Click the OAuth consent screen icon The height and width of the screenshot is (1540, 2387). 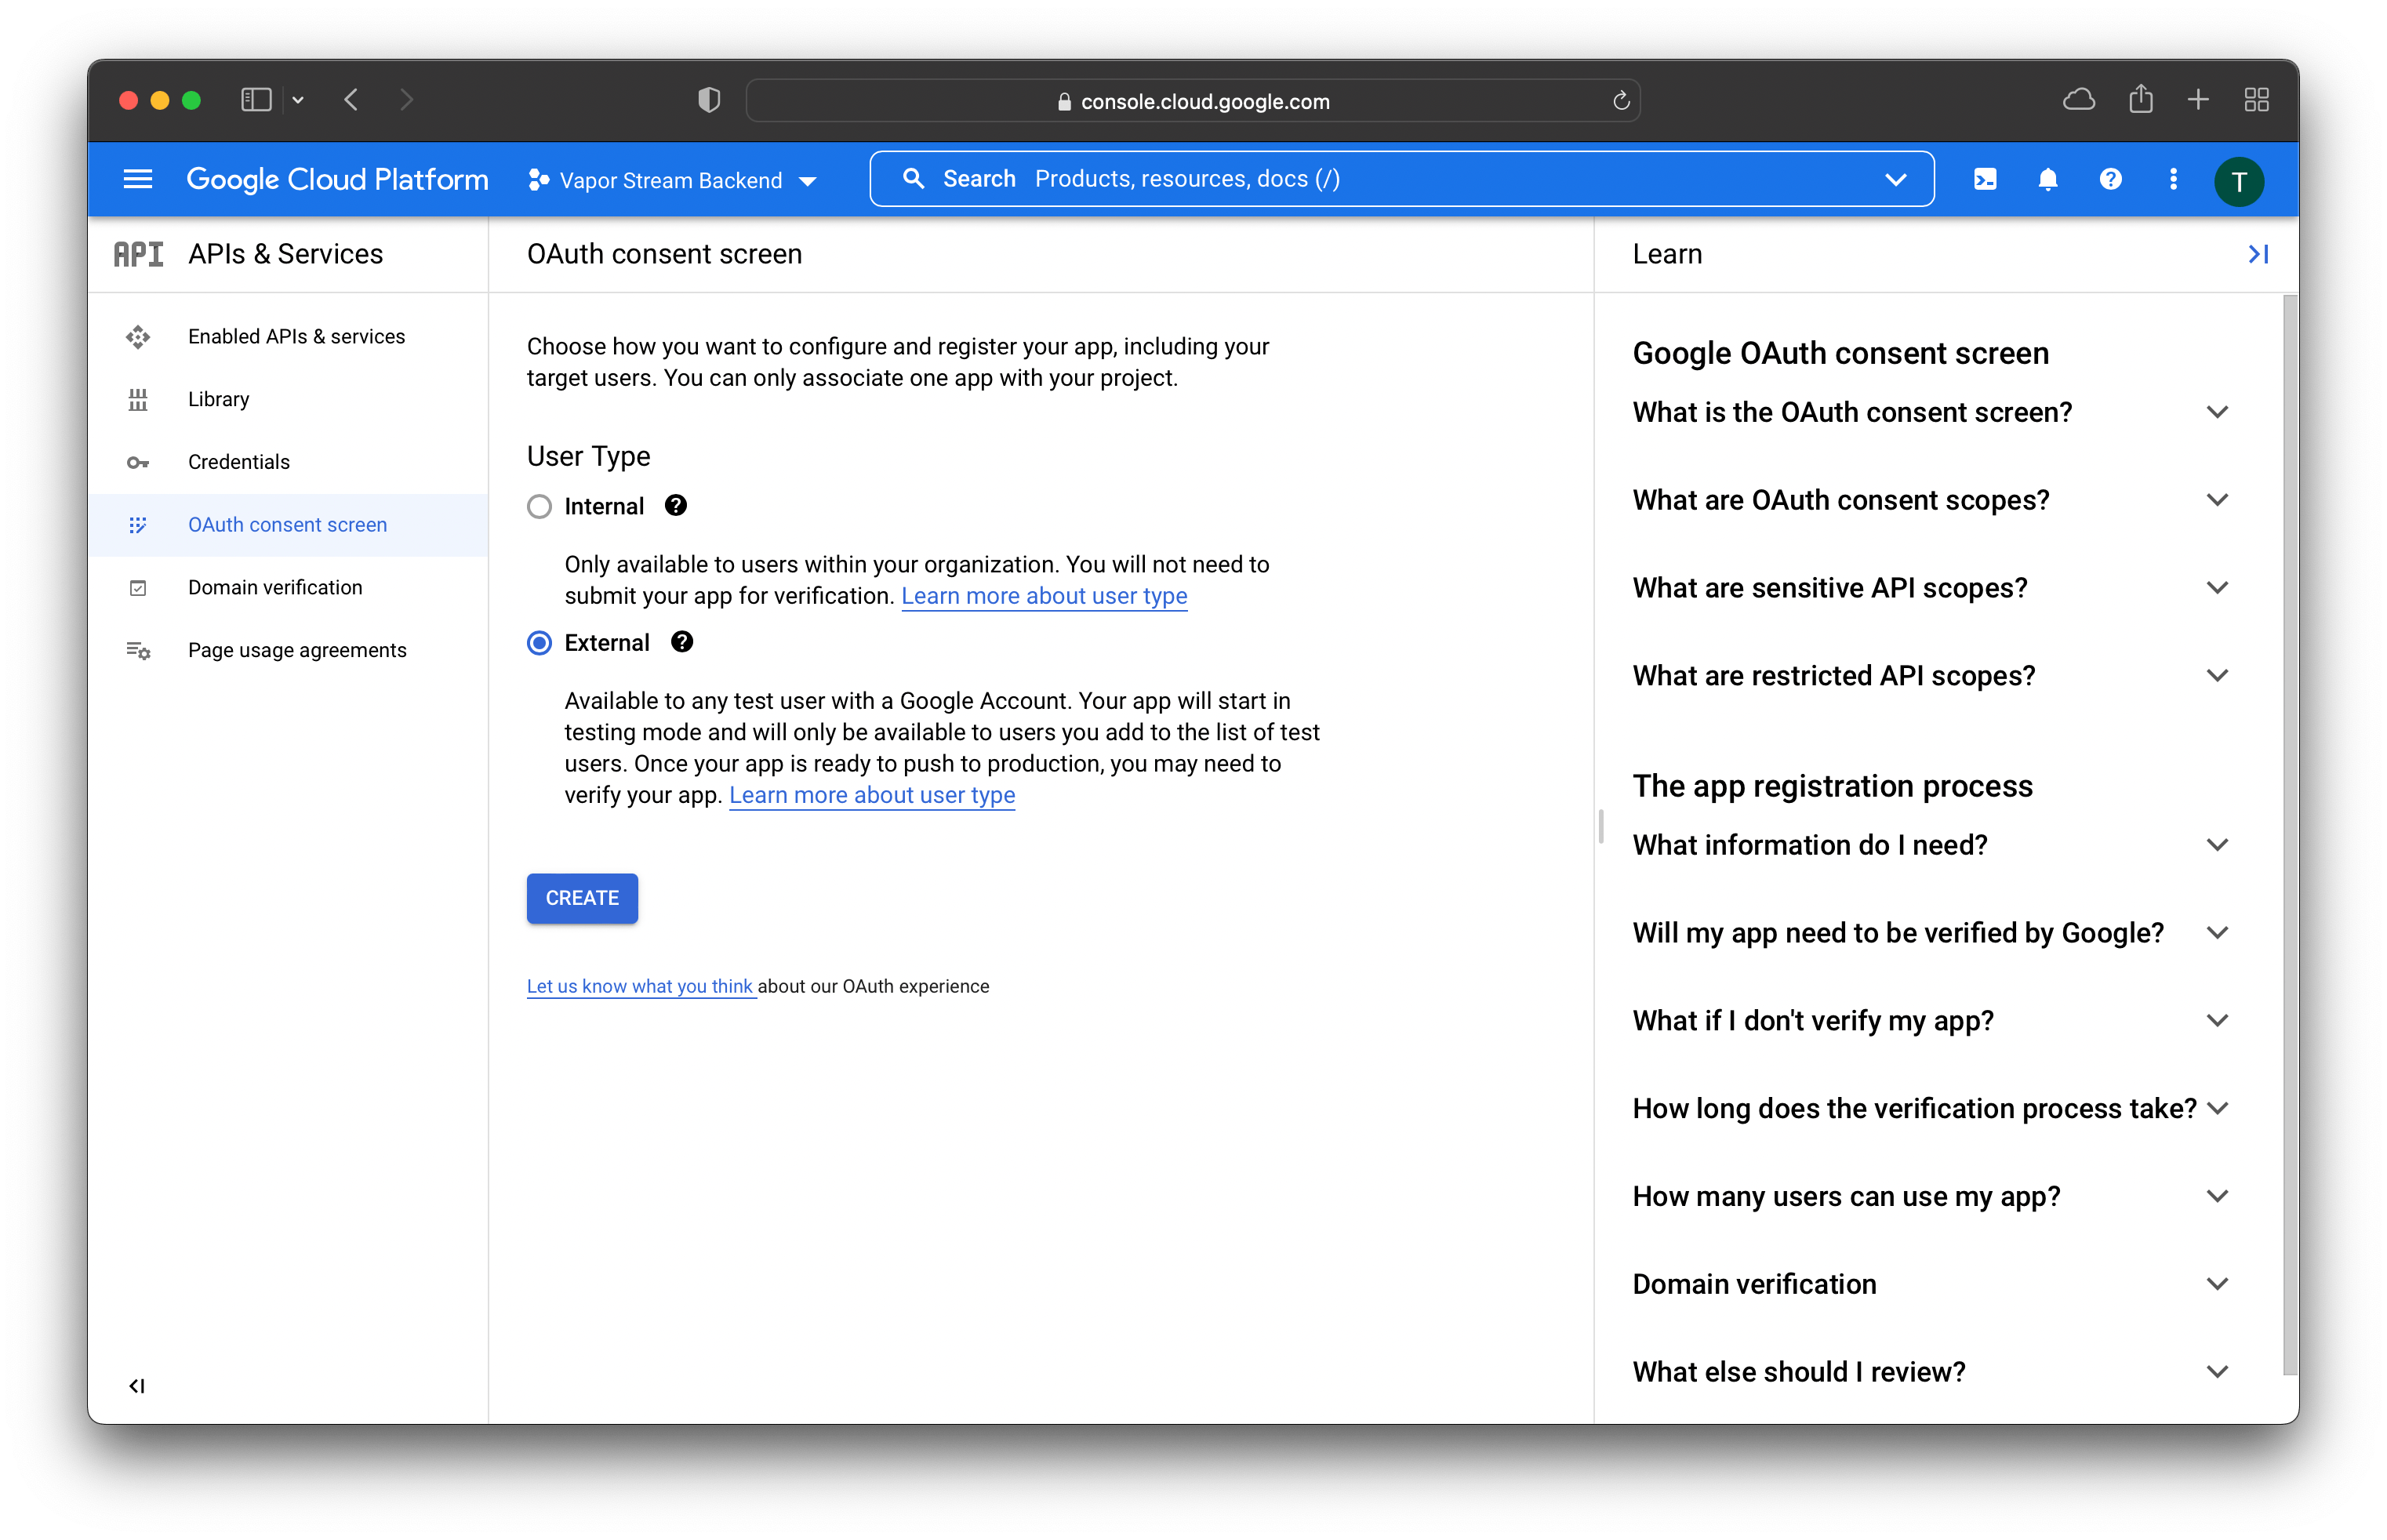pyautogui.click(x=139, y=524)
